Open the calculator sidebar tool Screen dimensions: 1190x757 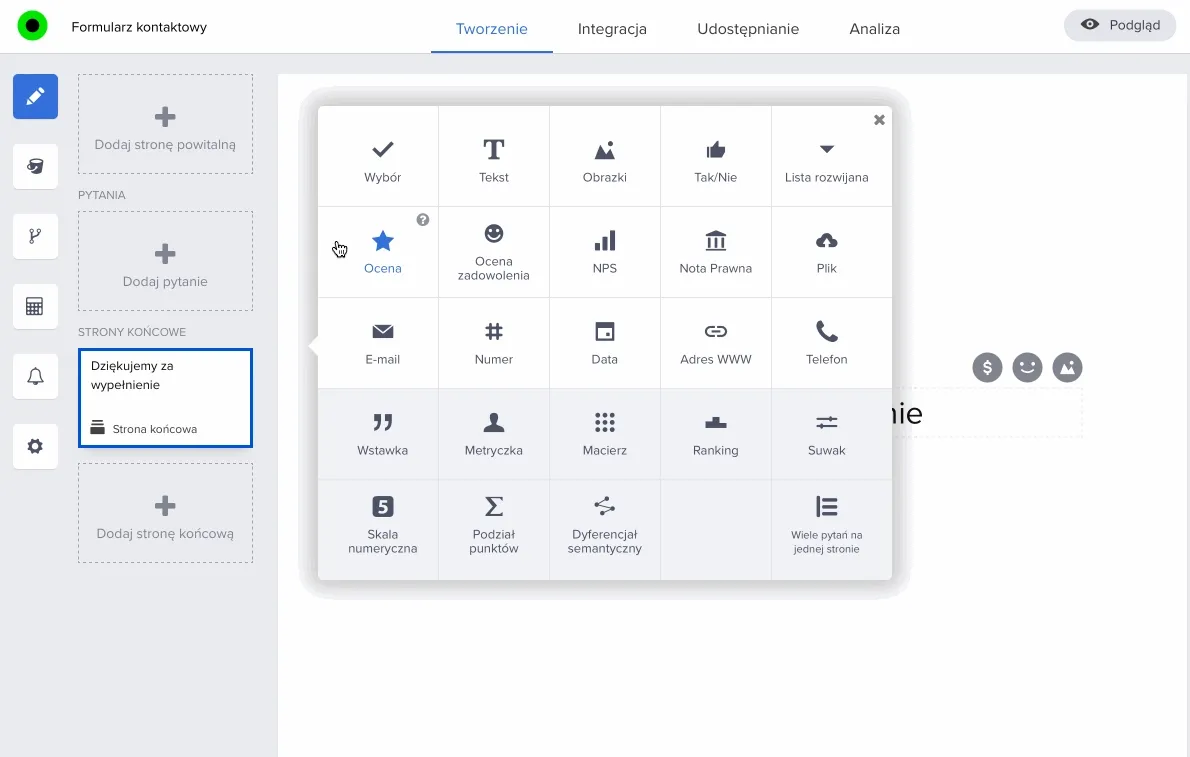coord(35,306)
